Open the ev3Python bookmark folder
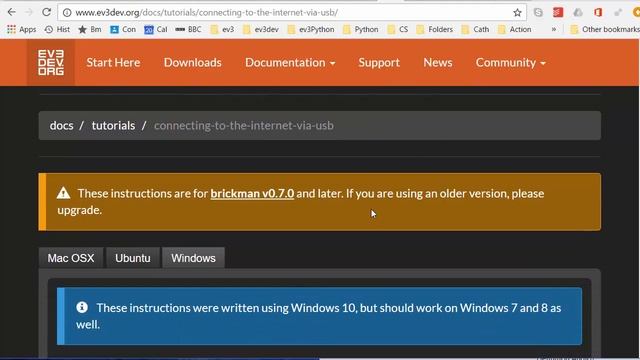 (311, 29)
